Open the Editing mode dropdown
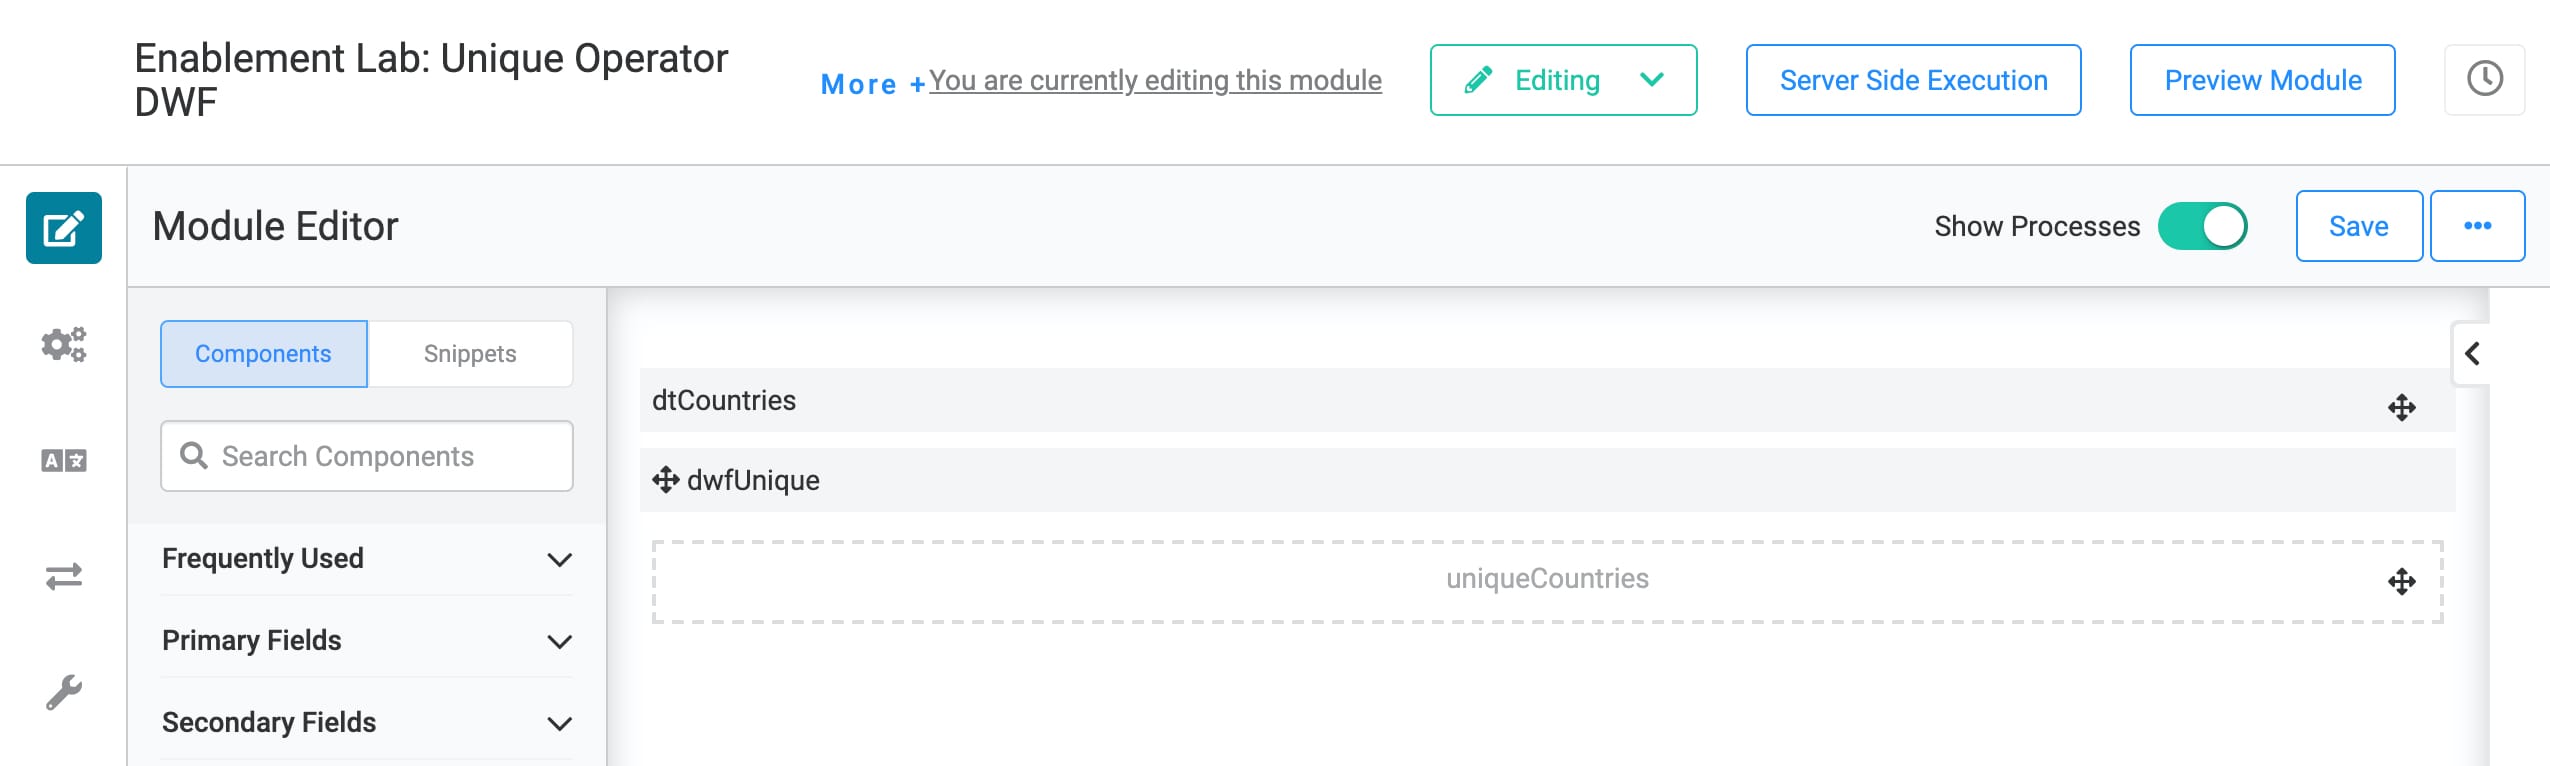2550x766 pixels. point(1564,80)
